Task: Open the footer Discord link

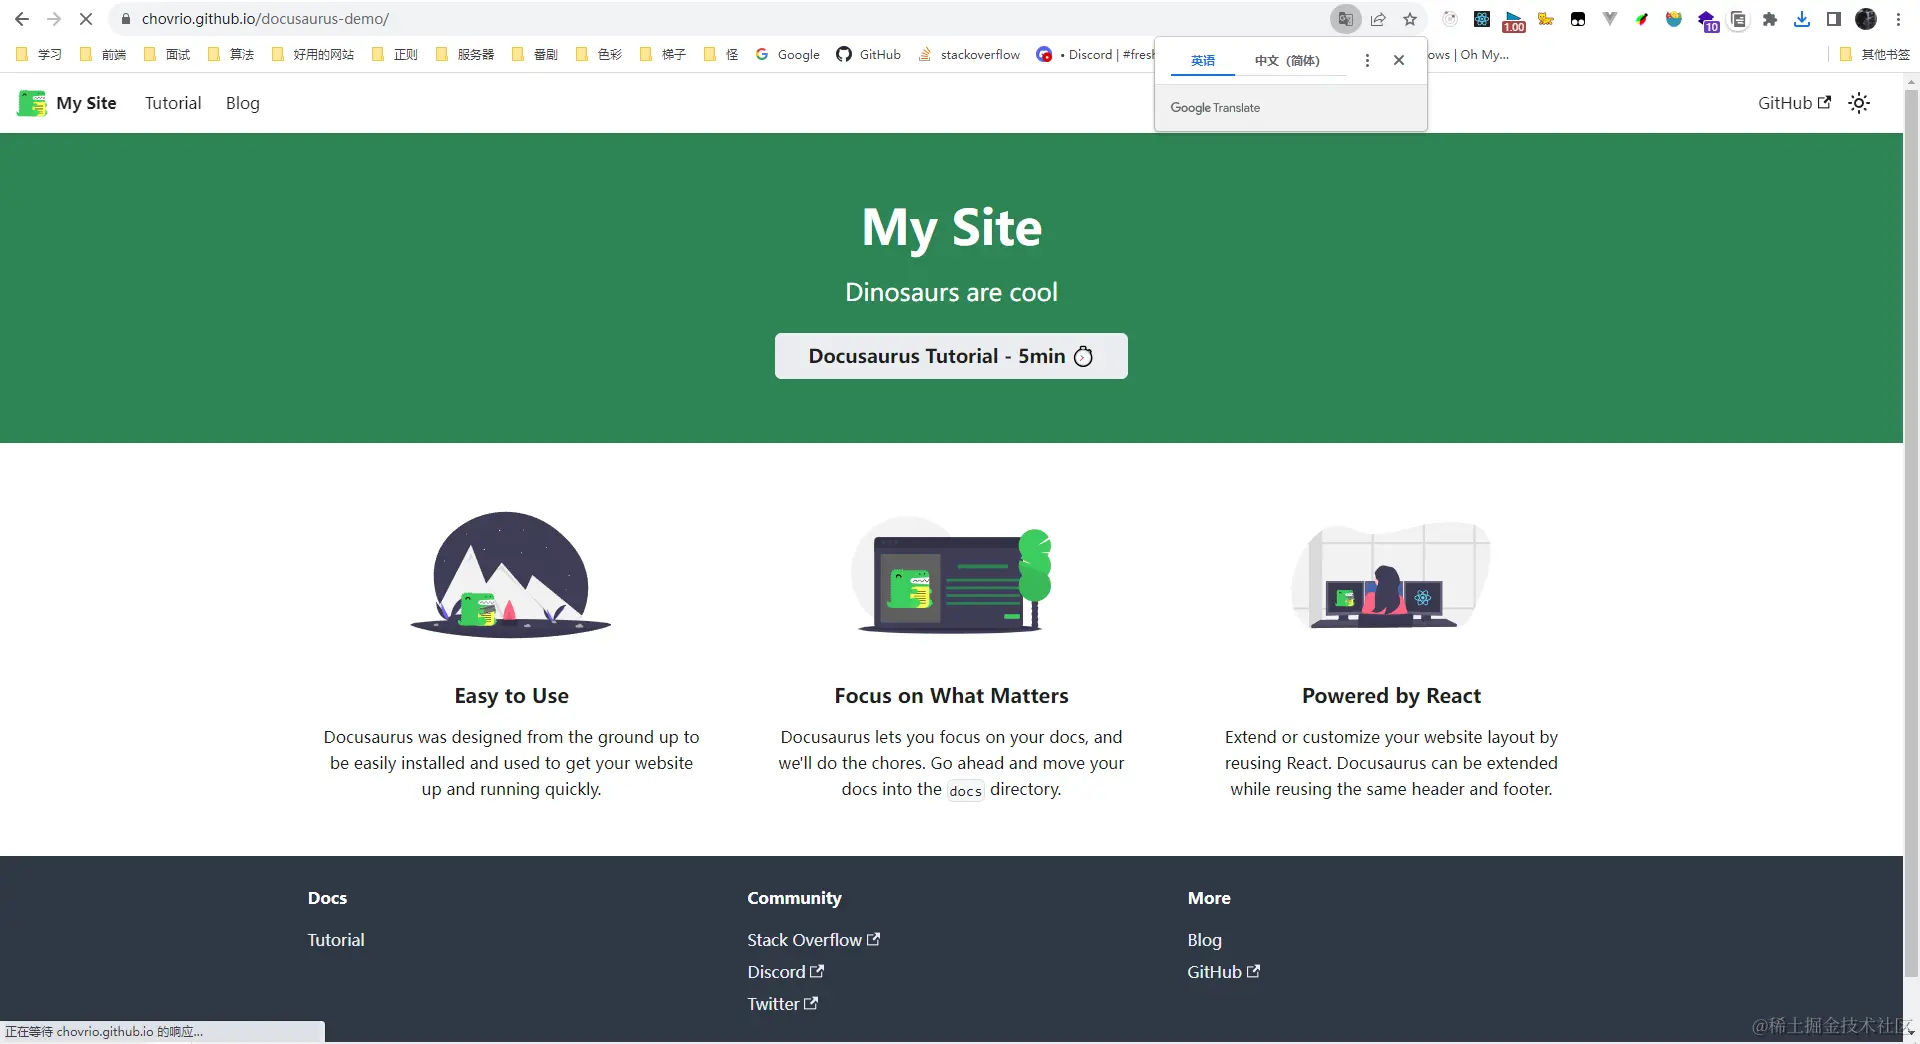Action: (785, 972)
